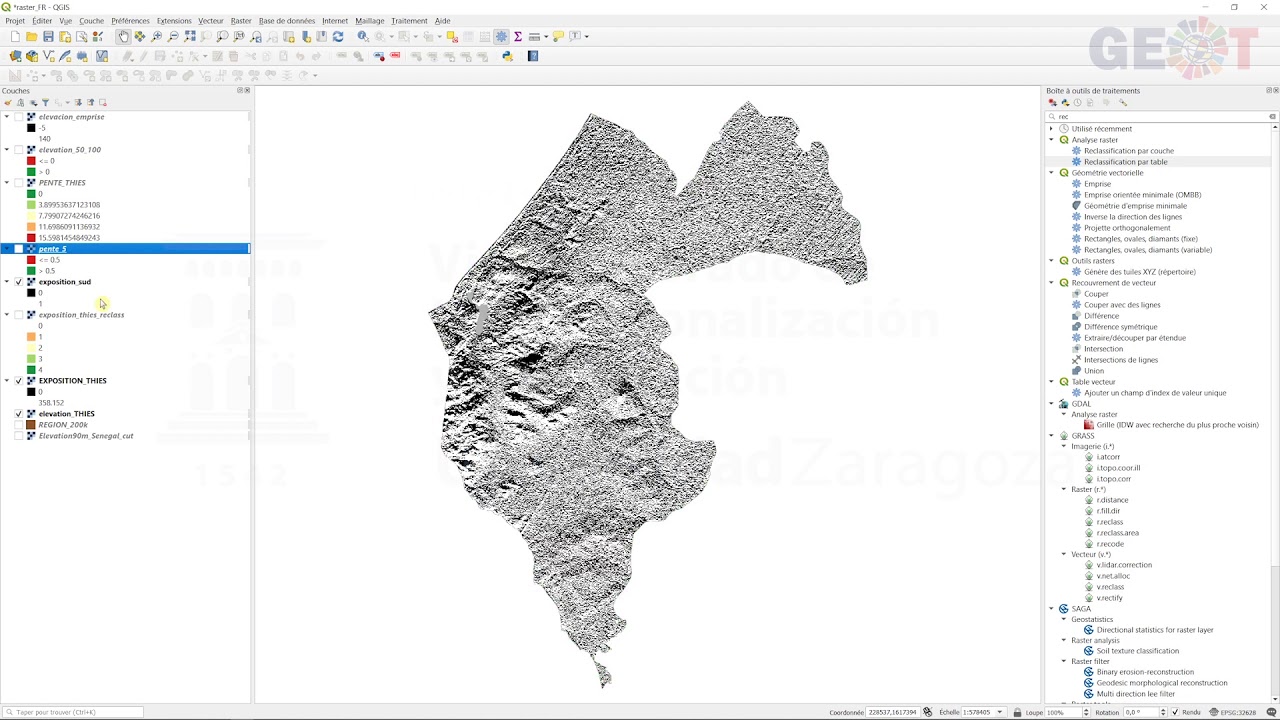The image size is (1280, 720).
Task: Activate the Pan map hand tool
Action: (x=123, y=36)
